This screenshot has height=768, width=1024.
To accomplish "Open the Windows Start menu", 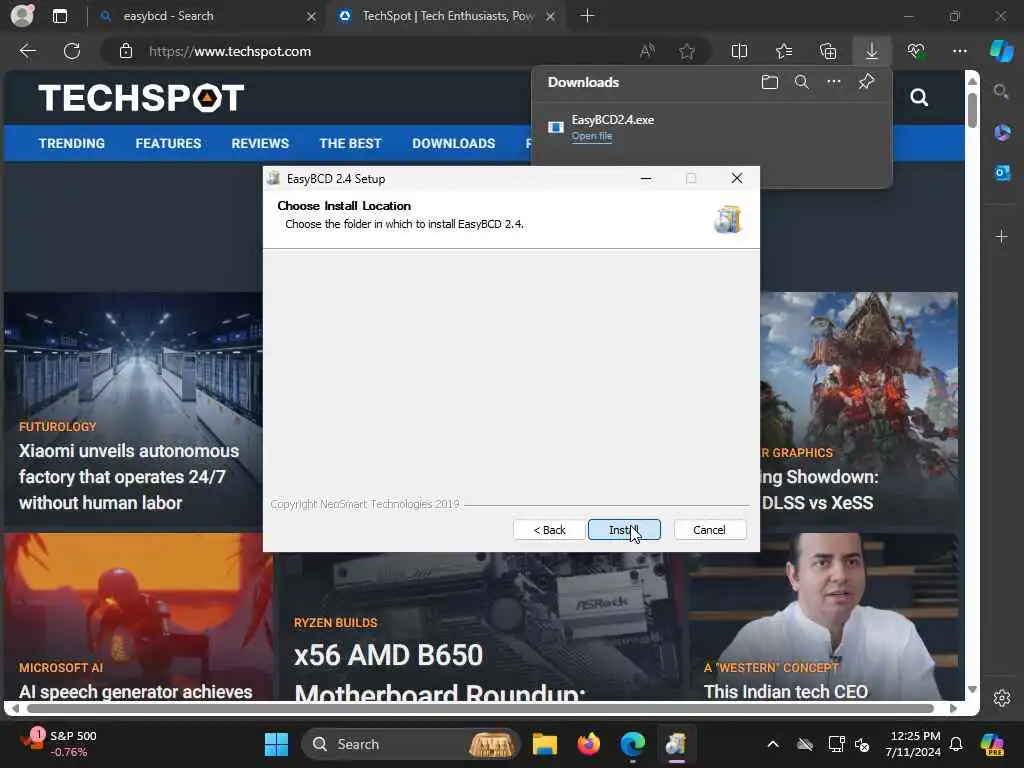I will coord(276,744).
